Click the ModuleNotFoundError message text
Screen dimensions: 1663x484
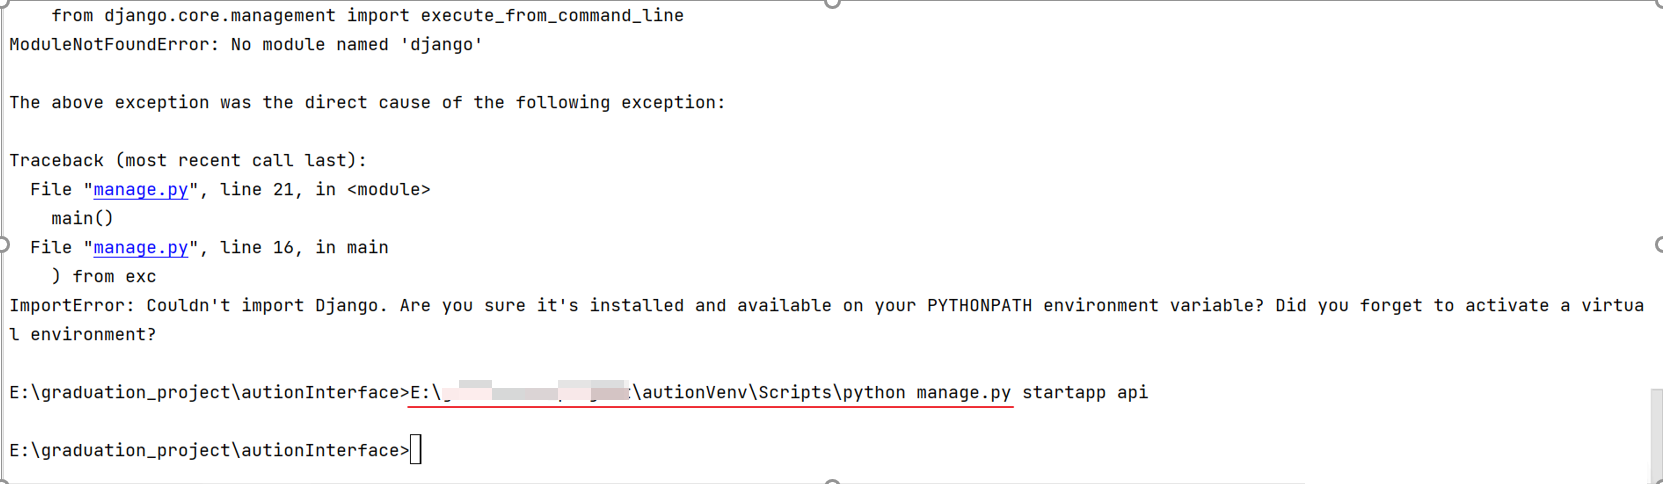(246, 45)
